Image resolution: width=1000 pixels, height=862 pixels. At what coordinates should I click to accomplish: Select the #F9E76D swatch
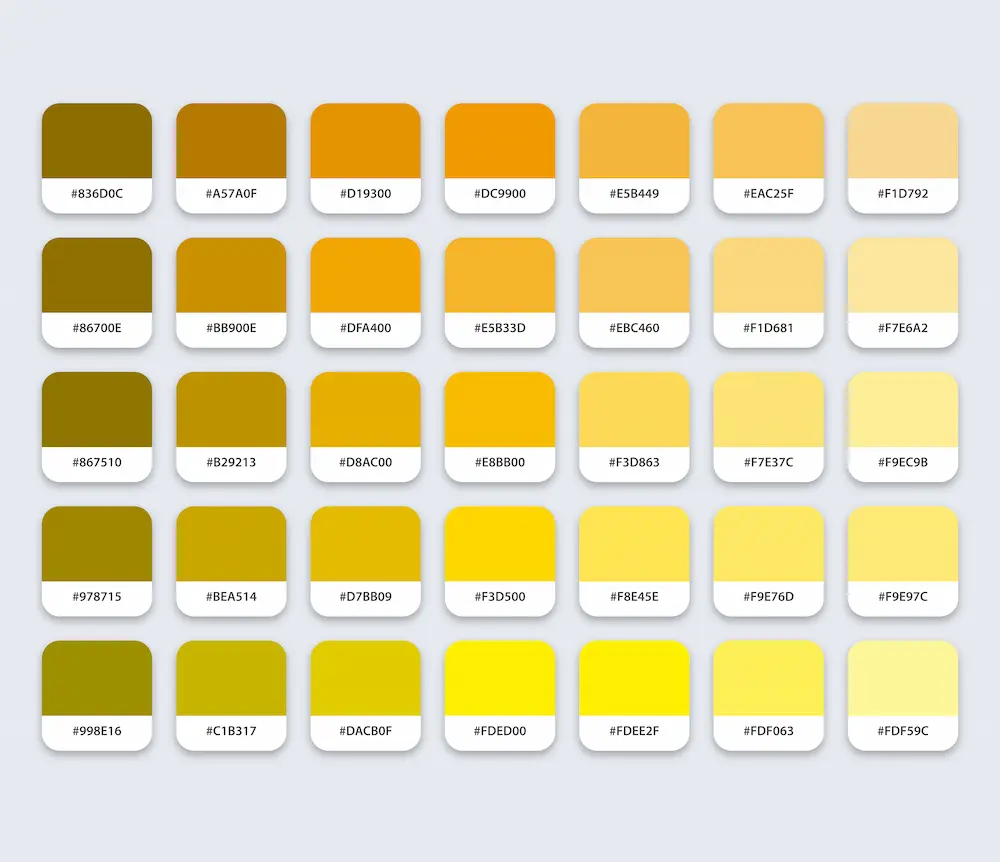pyautogui.click(x=768, y=544)
